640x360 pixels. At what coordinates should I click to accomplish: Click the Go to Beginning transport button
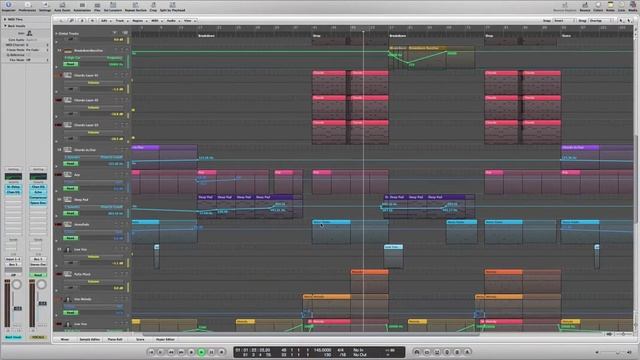(x=151, y=352)
